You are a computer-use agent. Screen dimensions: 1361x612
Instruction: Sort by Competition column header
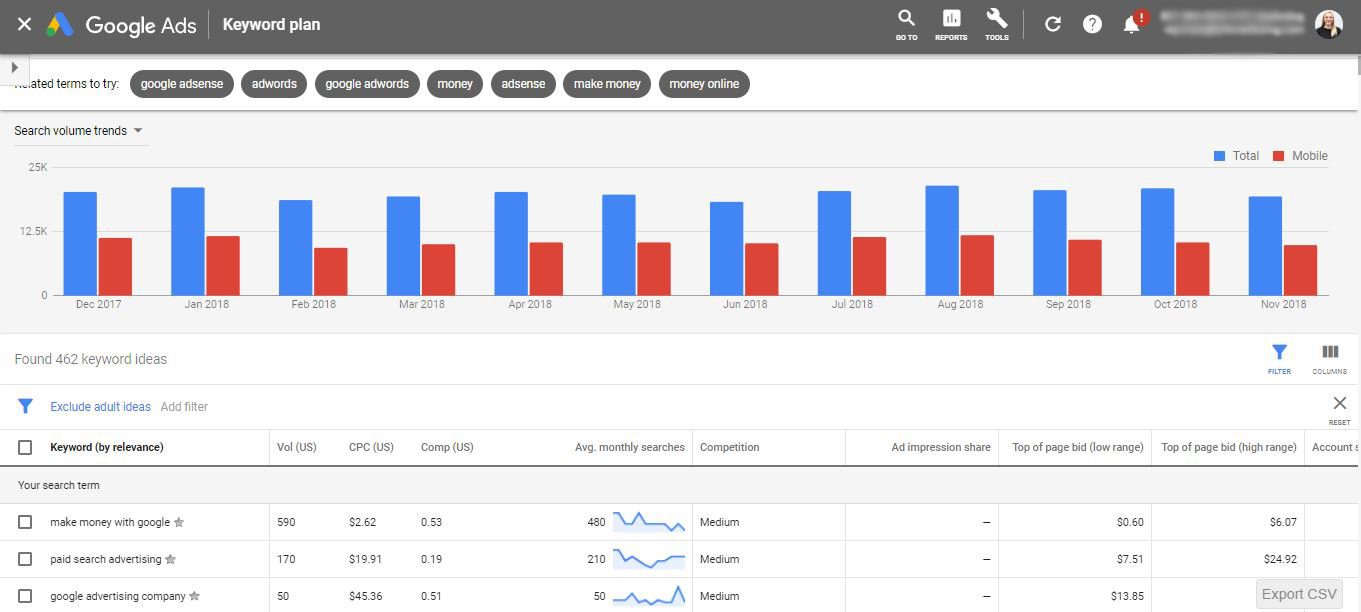pyautogui.click(x=730, y=447)
